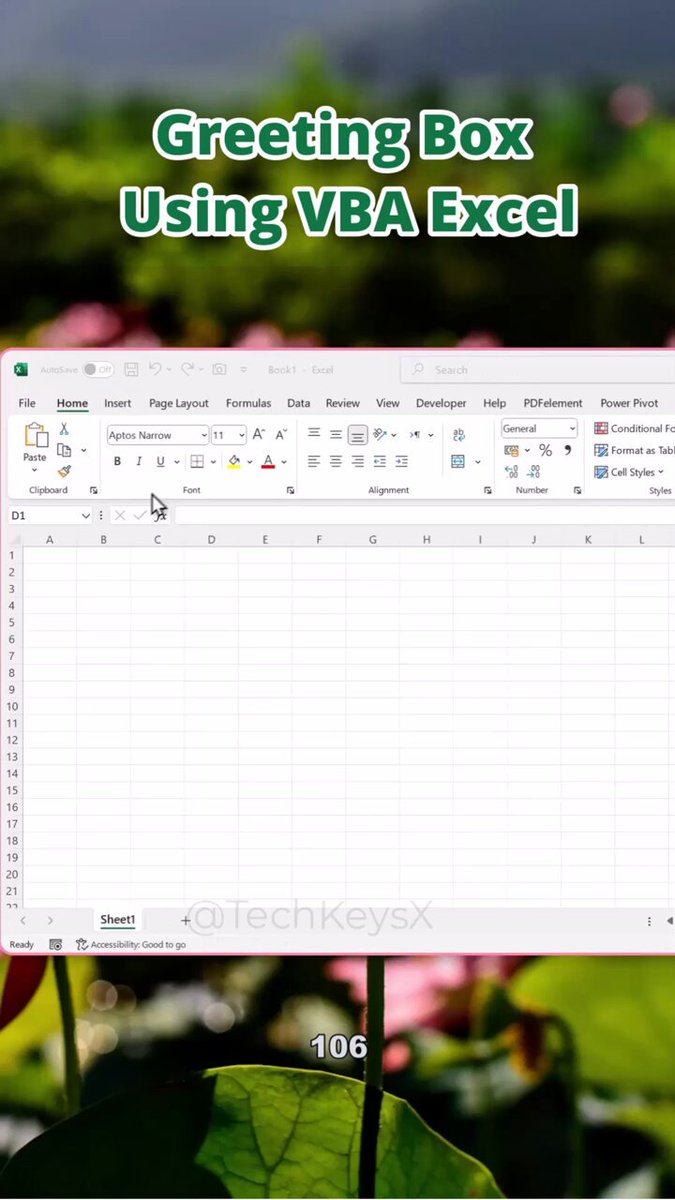Click Conditional Formatting button
675x1200 pixels.
click(x=635, y=428)
